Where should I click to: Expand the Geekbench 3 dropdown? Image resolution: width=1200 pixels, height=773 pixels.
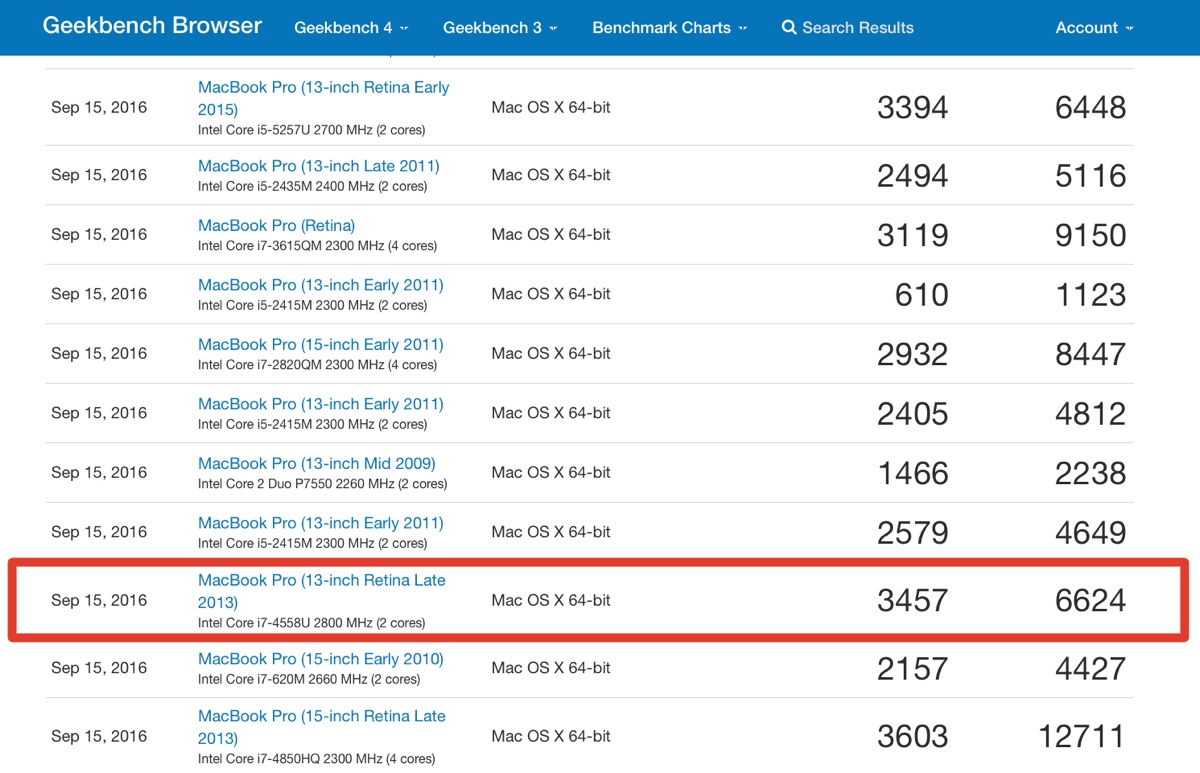click(500, 27)
